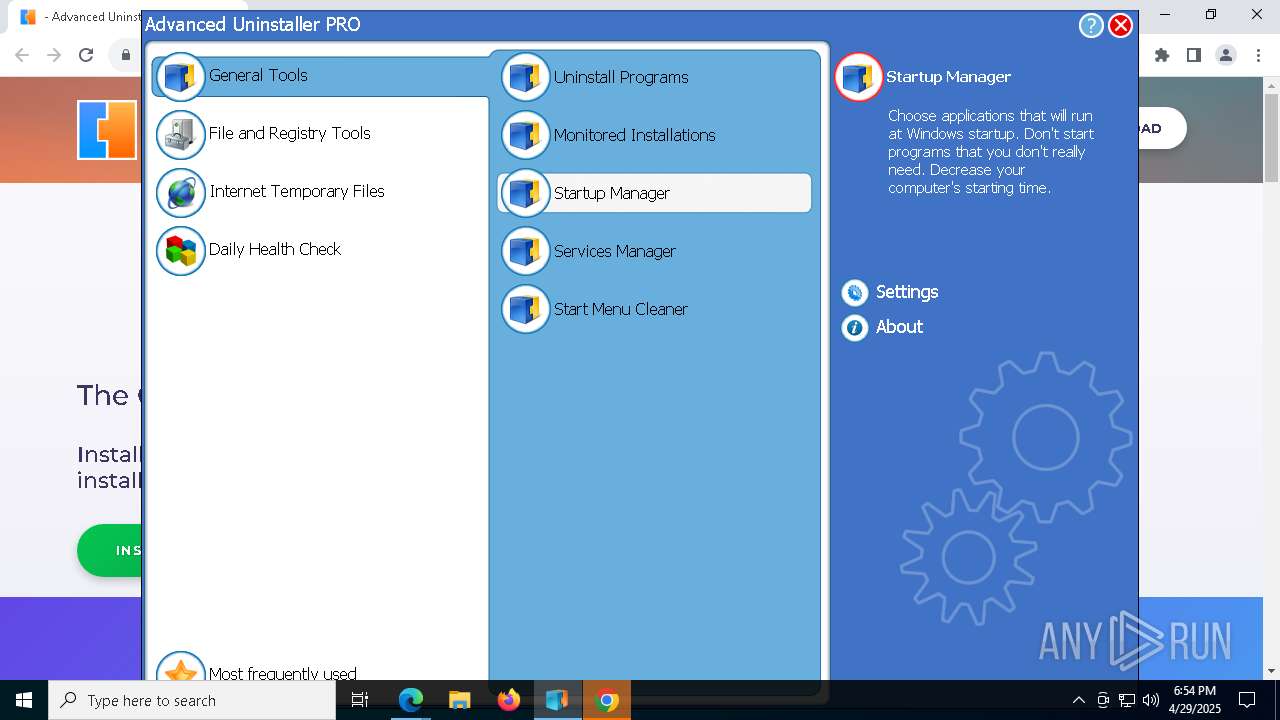The height and width of the screenshot is (720, 1280).
Task: Click the taskbar clock showing 6:54 PM
Action: [x=1195, y=700]
